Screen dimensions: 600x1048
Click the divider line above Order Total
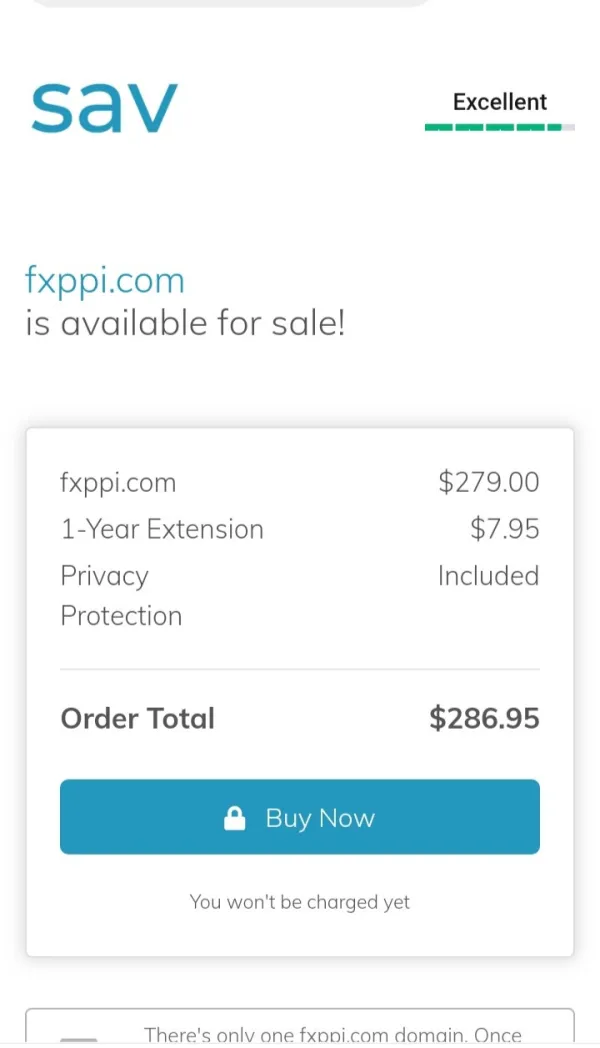(300, 669)
